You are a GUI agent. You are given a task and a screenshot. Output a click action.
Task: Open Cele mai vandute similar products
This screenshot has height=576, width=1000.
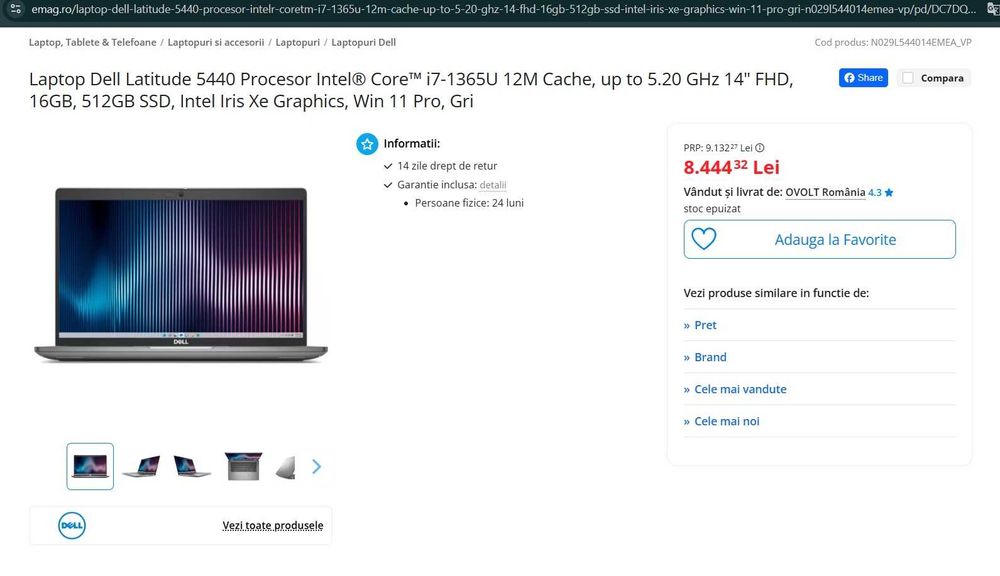740,389
